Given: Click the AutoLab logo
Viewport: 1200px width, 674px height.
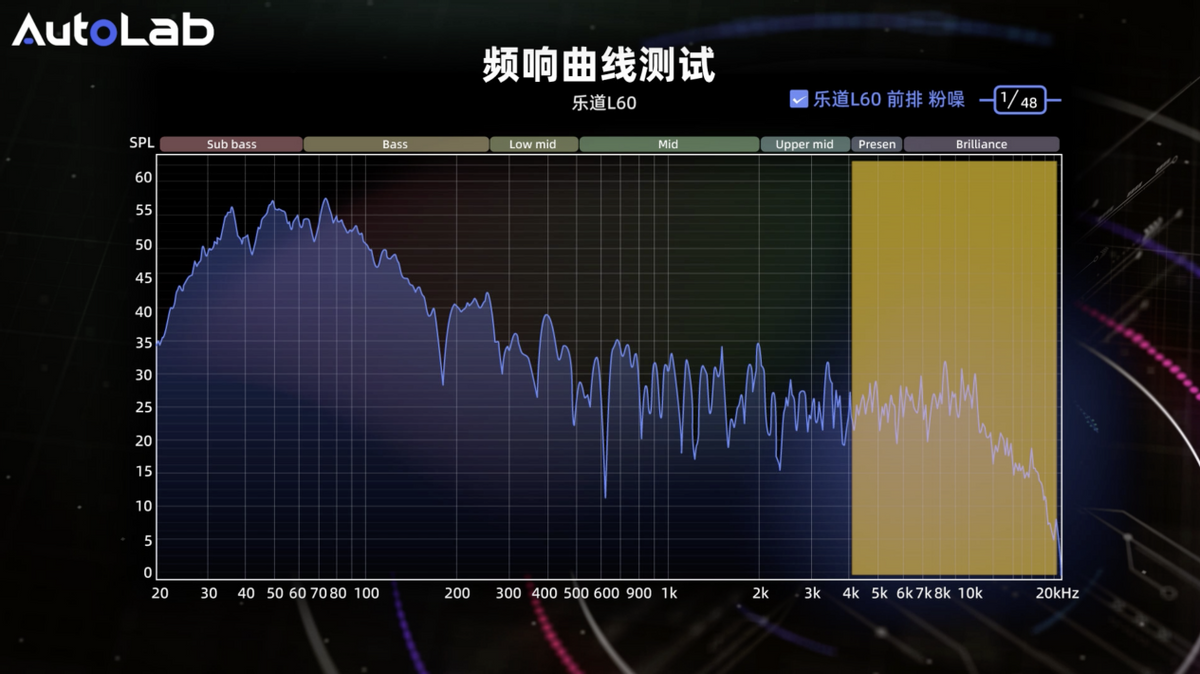Looking at the screenshot, I should 113,30.
